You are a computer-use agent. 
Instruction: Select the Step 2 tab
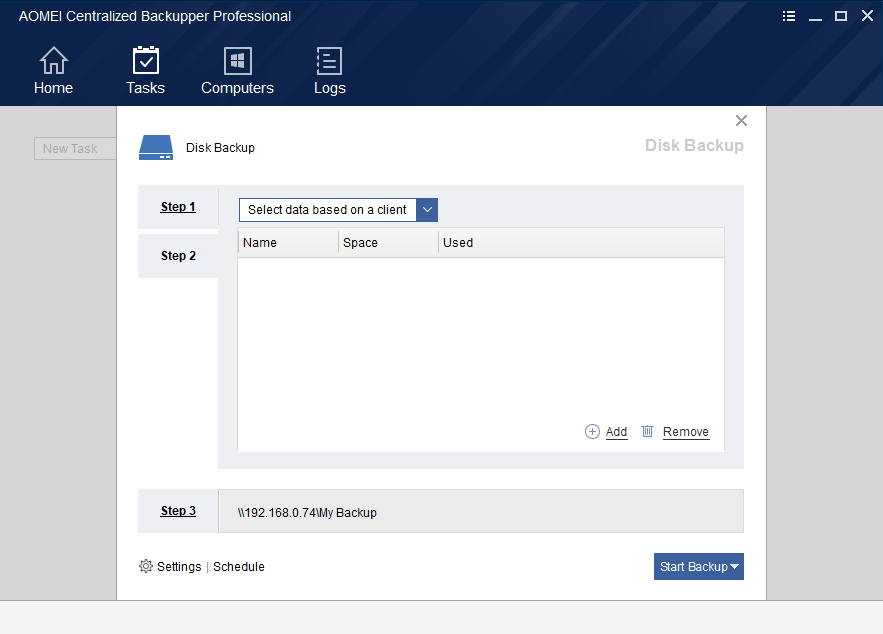[178, 256]
